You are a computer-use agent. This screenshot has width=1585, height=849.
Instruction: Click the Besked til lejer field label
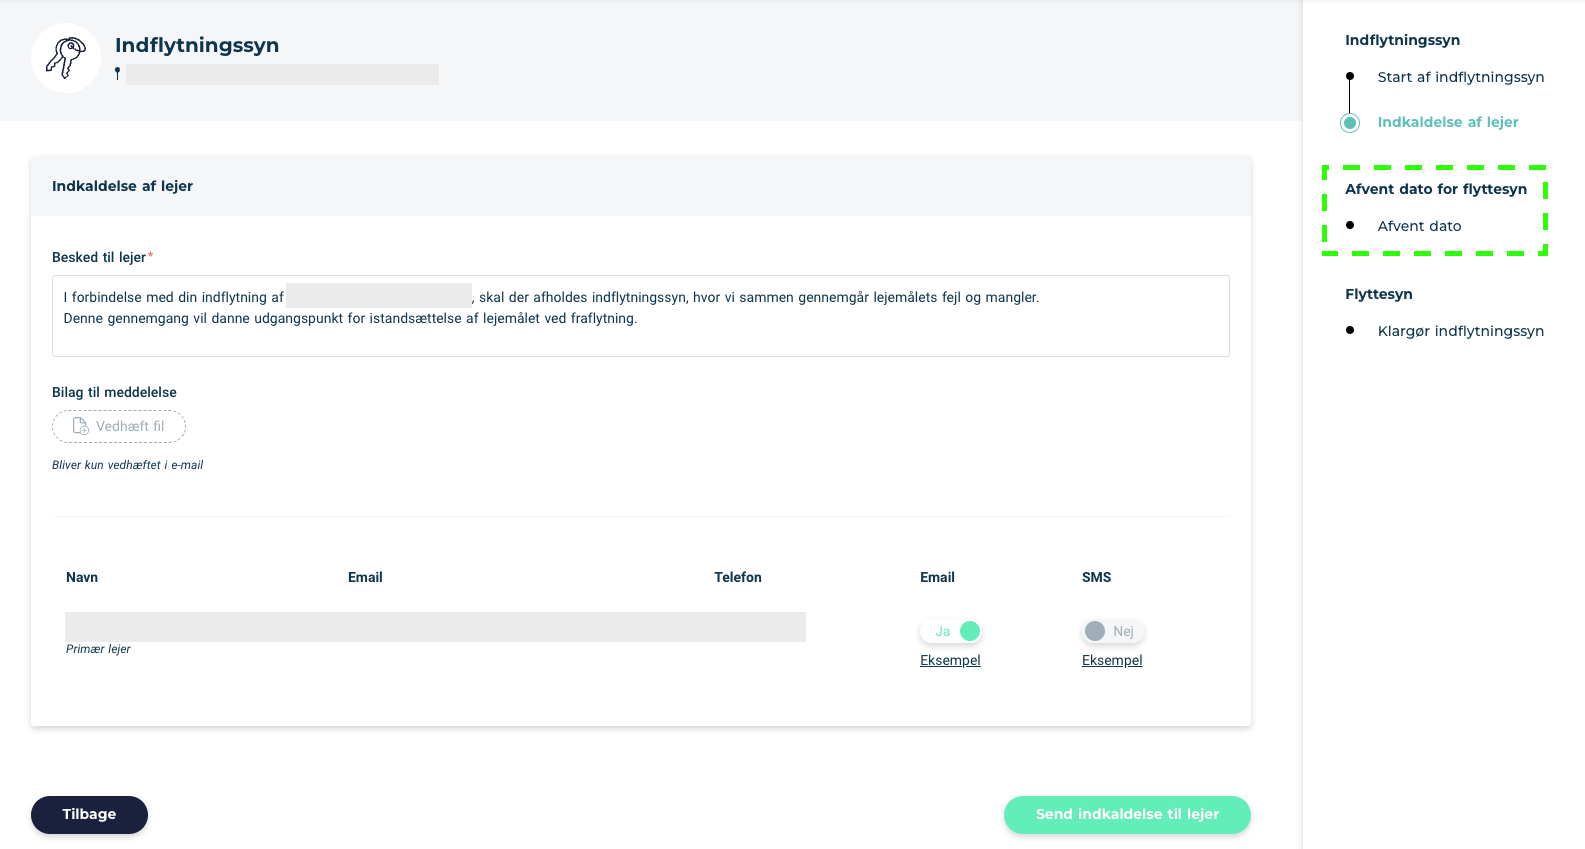(99, 257)
